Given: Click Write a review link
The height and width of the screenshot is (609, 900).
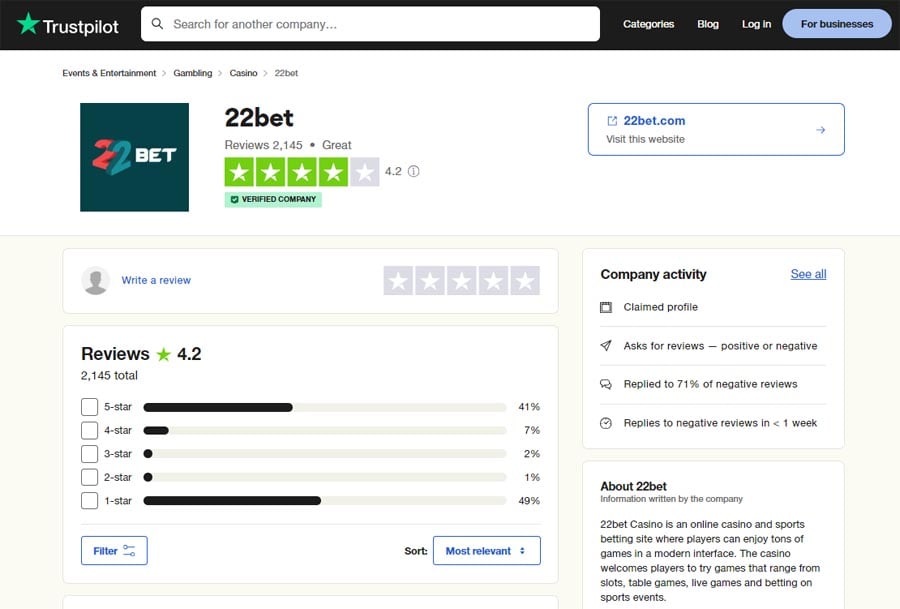Looking at the screenshot, I should click(x=156, y=280).
